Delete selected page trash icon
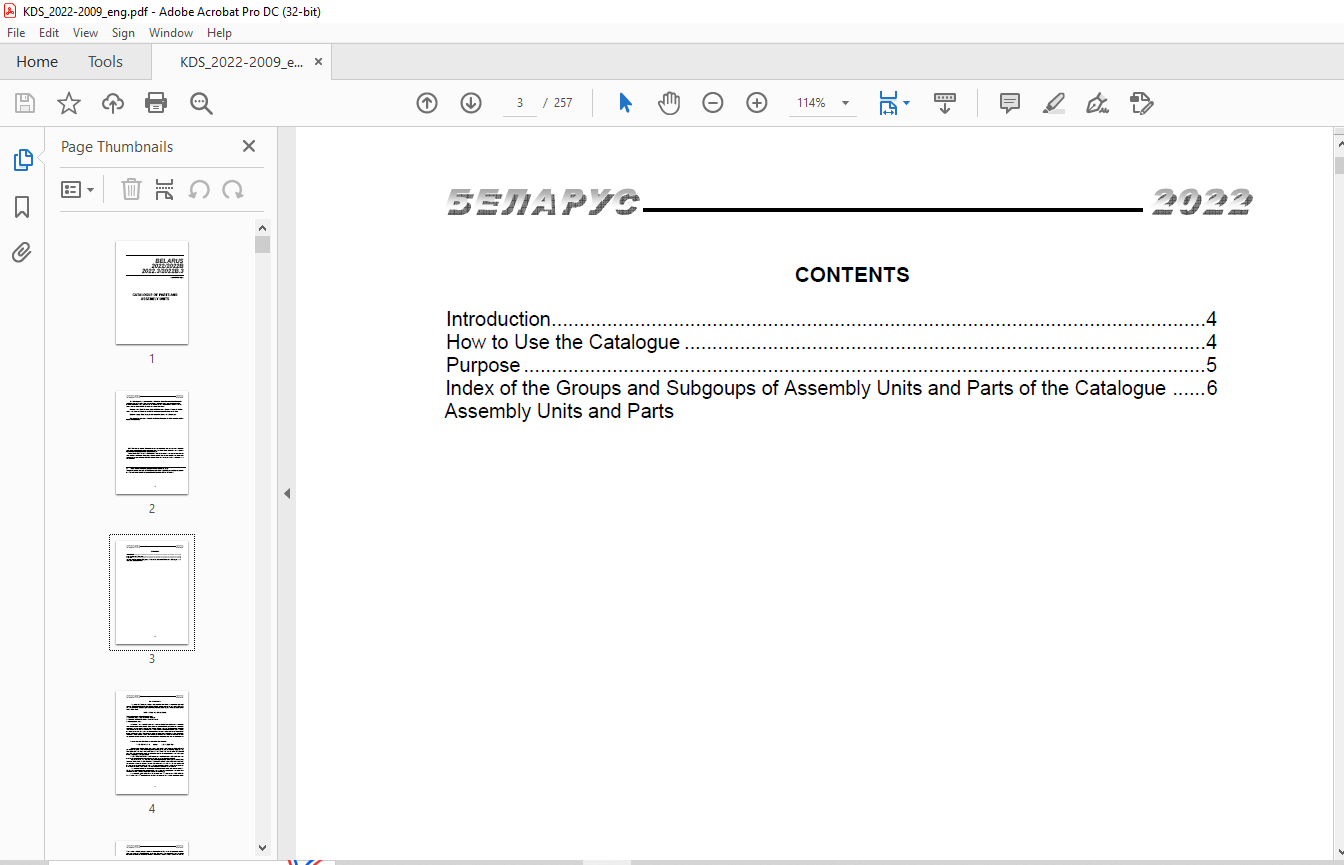This screenshot has height=865, width=1344. (x=131, y=189)
